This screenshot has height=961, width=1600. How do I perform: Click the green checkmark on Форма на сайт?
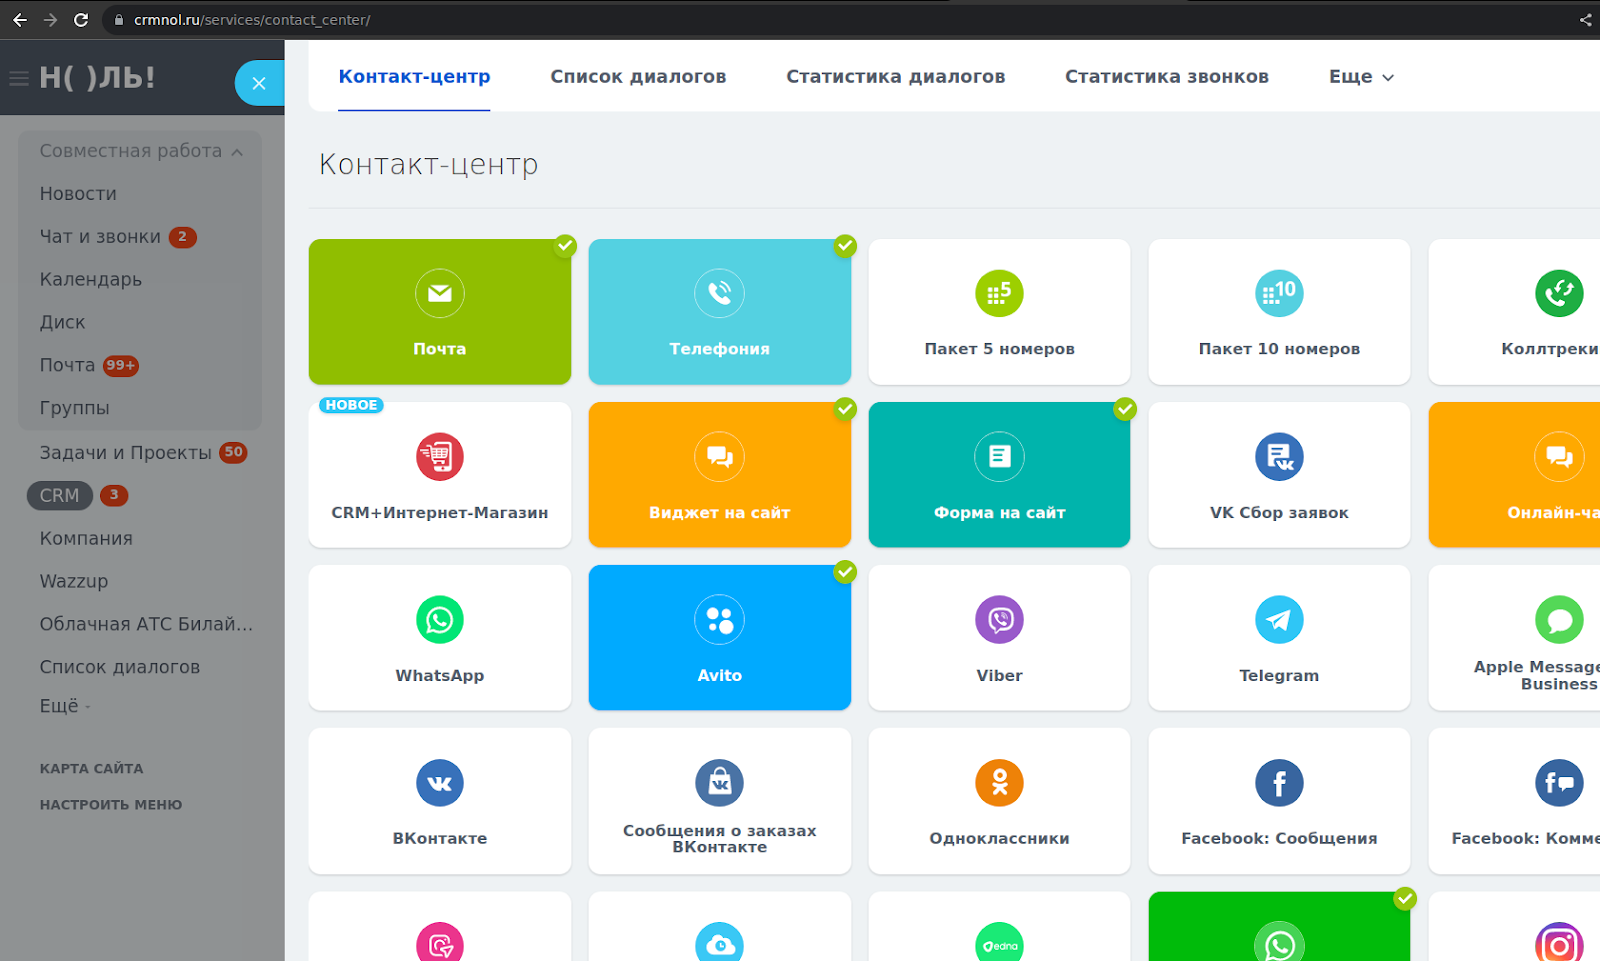click(x=1126, y=408)
